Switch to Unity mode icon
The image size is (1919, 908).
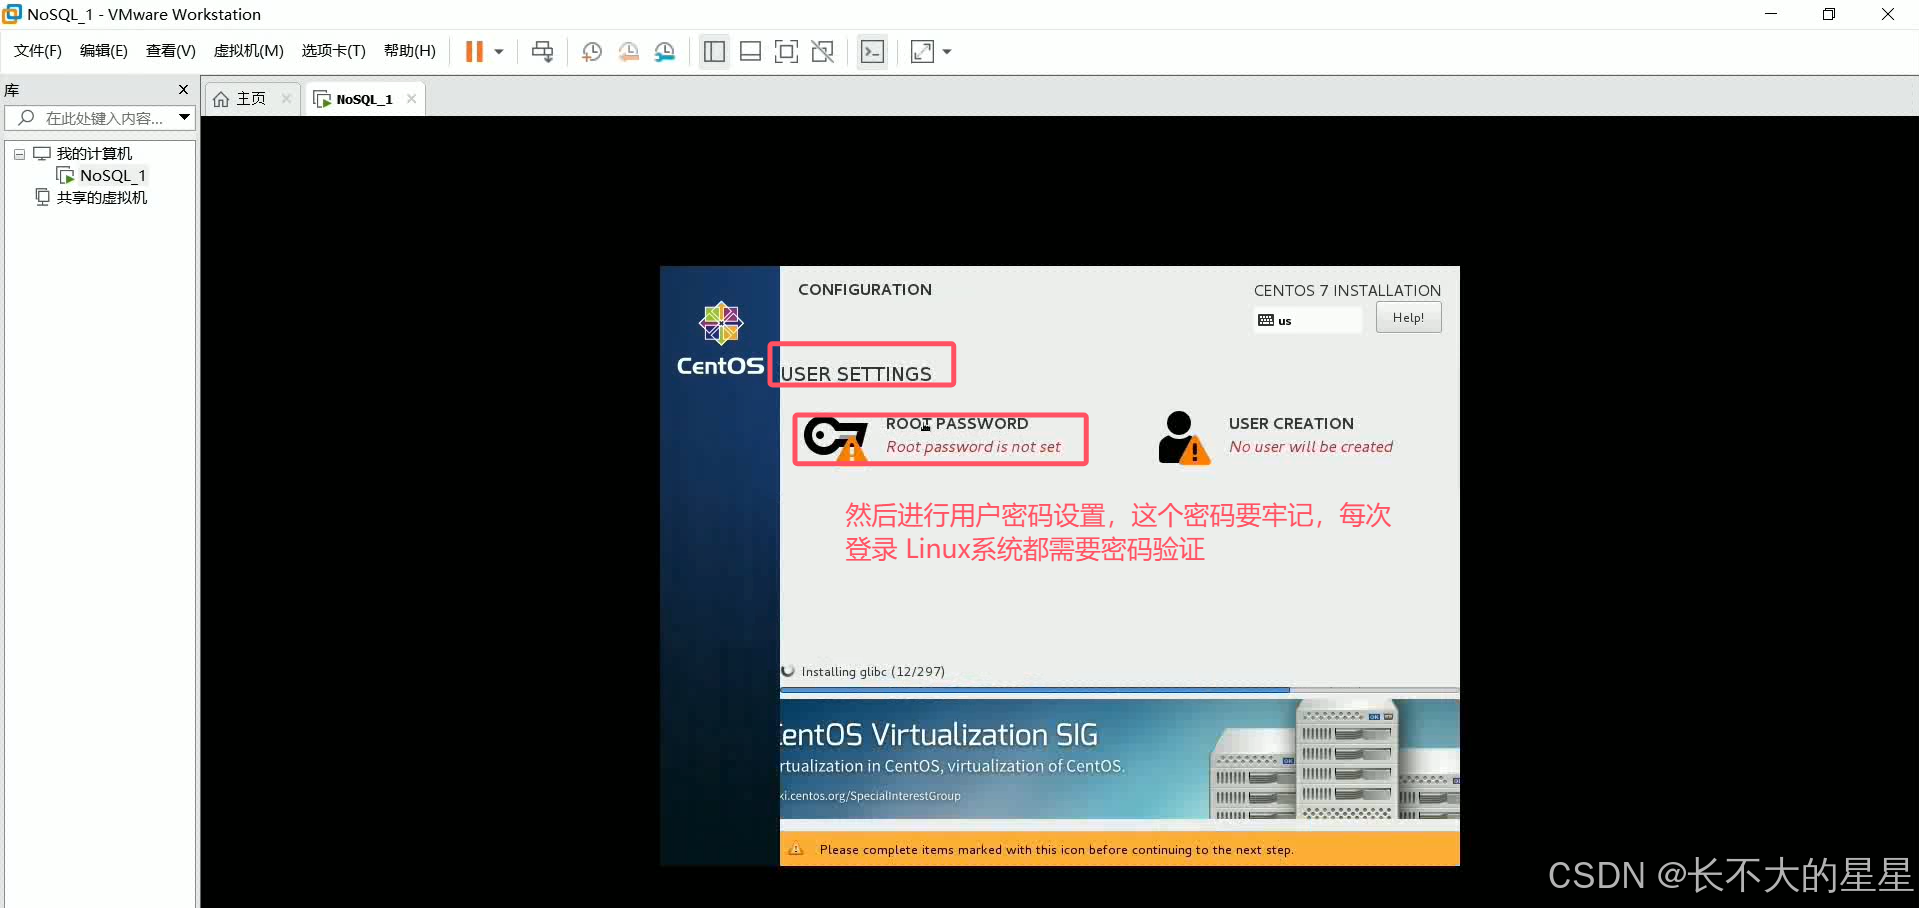(x=823, y=52)
